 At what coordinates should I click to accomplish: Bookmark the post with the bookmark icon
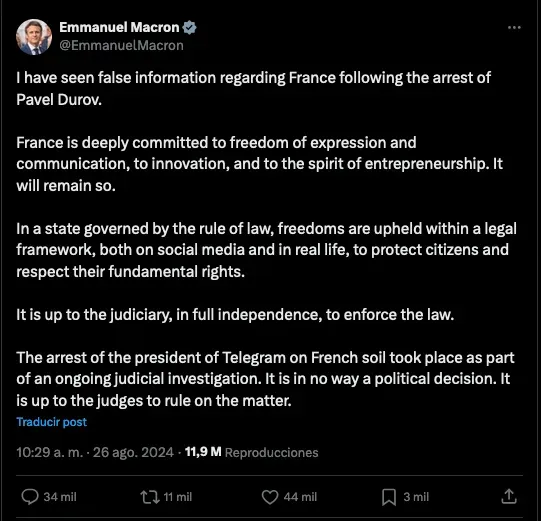389,497
